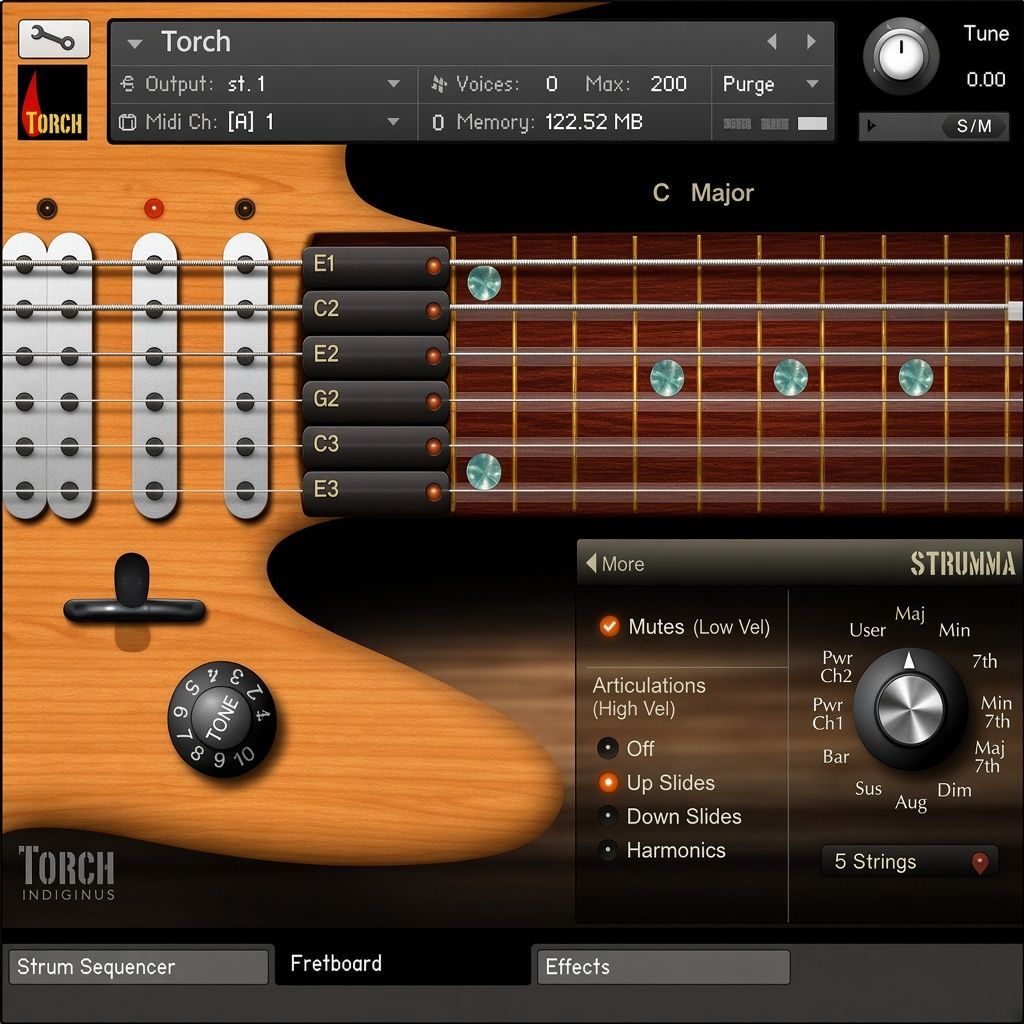1024x1024 pixels.
Task: Set chord knob to Pwr Ch2
Action: click(837, 667)
